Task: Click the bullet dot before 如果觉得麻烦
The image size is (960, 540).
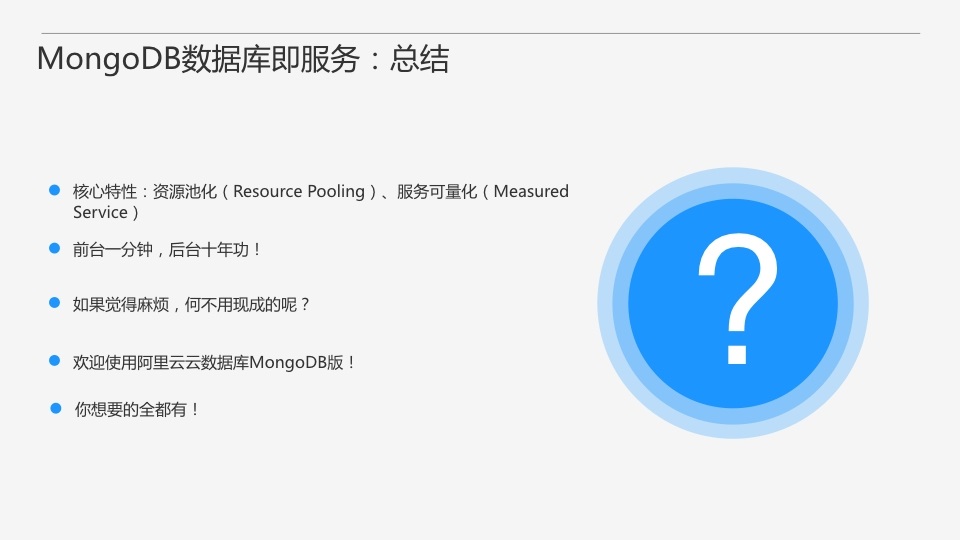Action: pyautogui.click(x=54, y=302)
